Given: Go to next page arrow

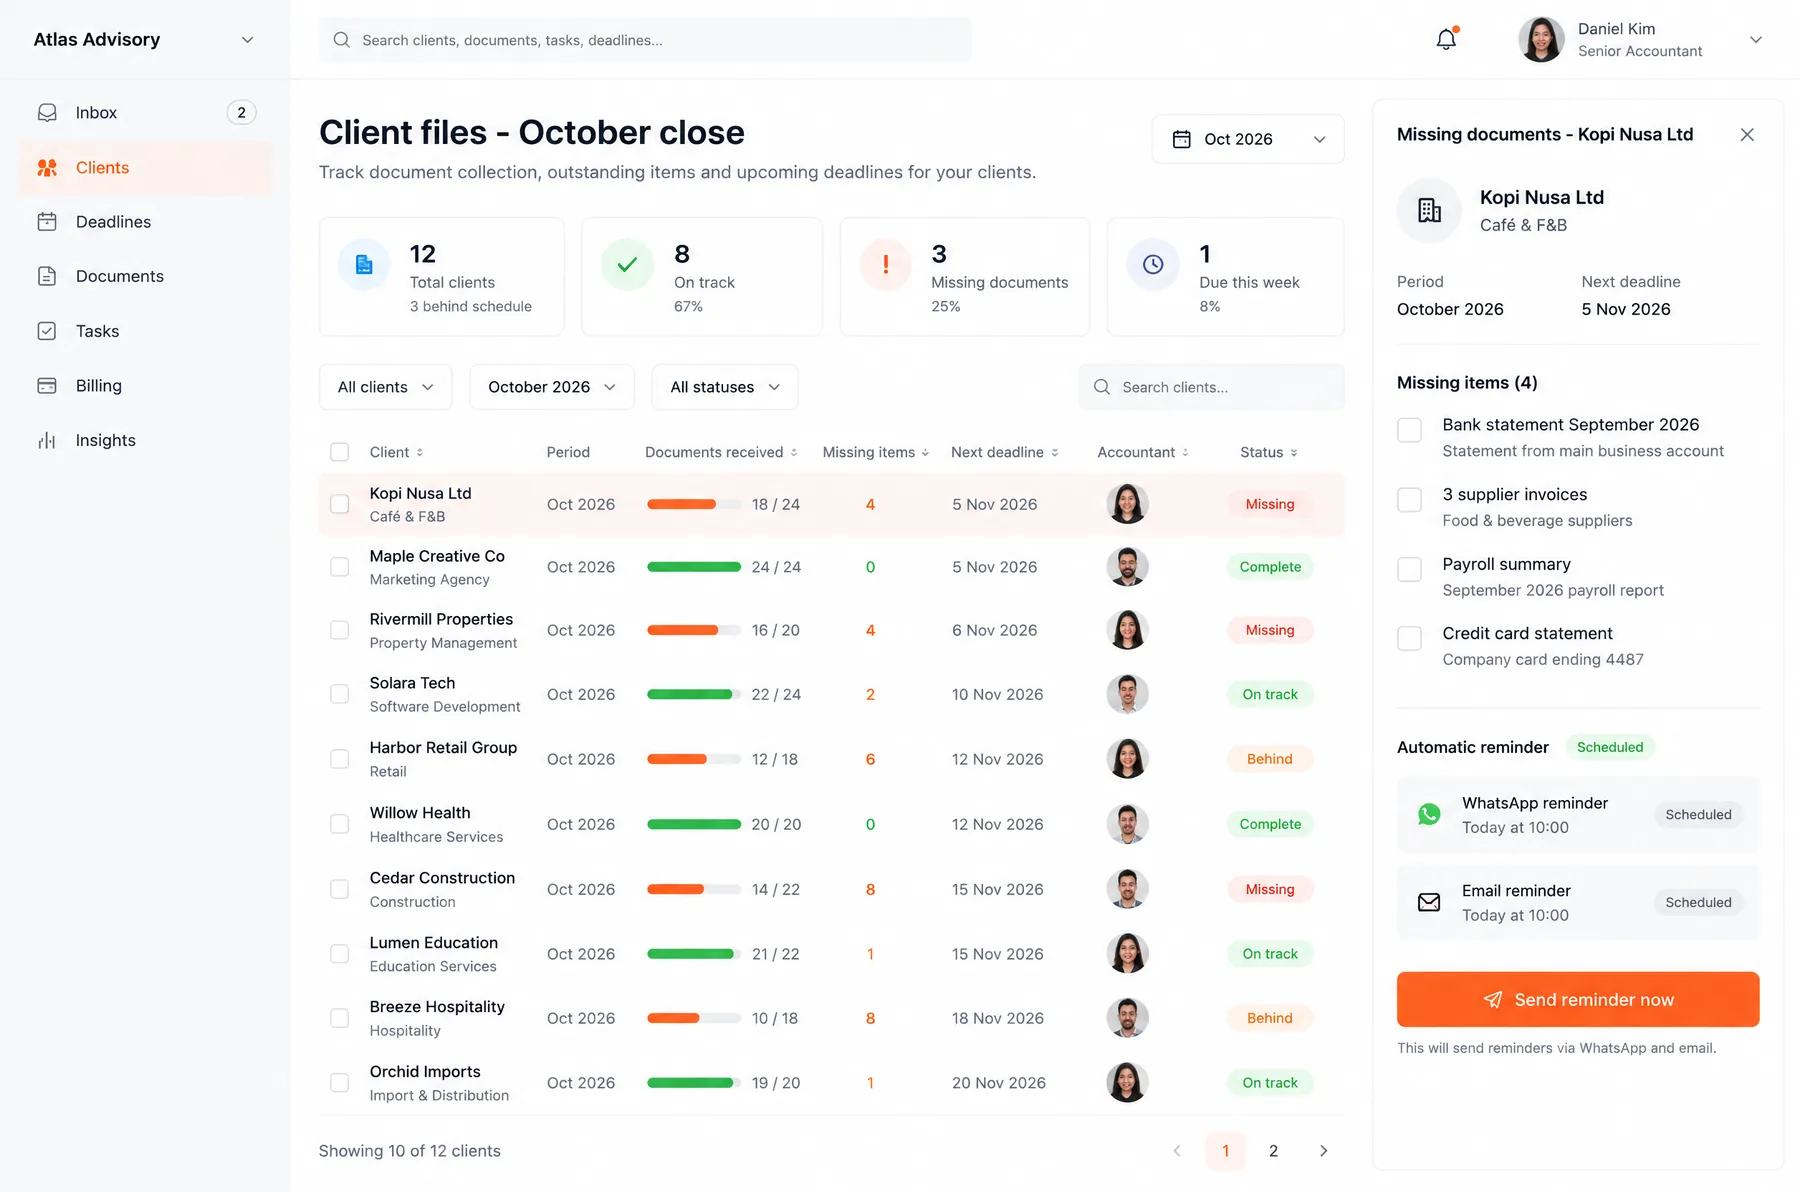Looking at the screenshot, I should (1323, 1151).
